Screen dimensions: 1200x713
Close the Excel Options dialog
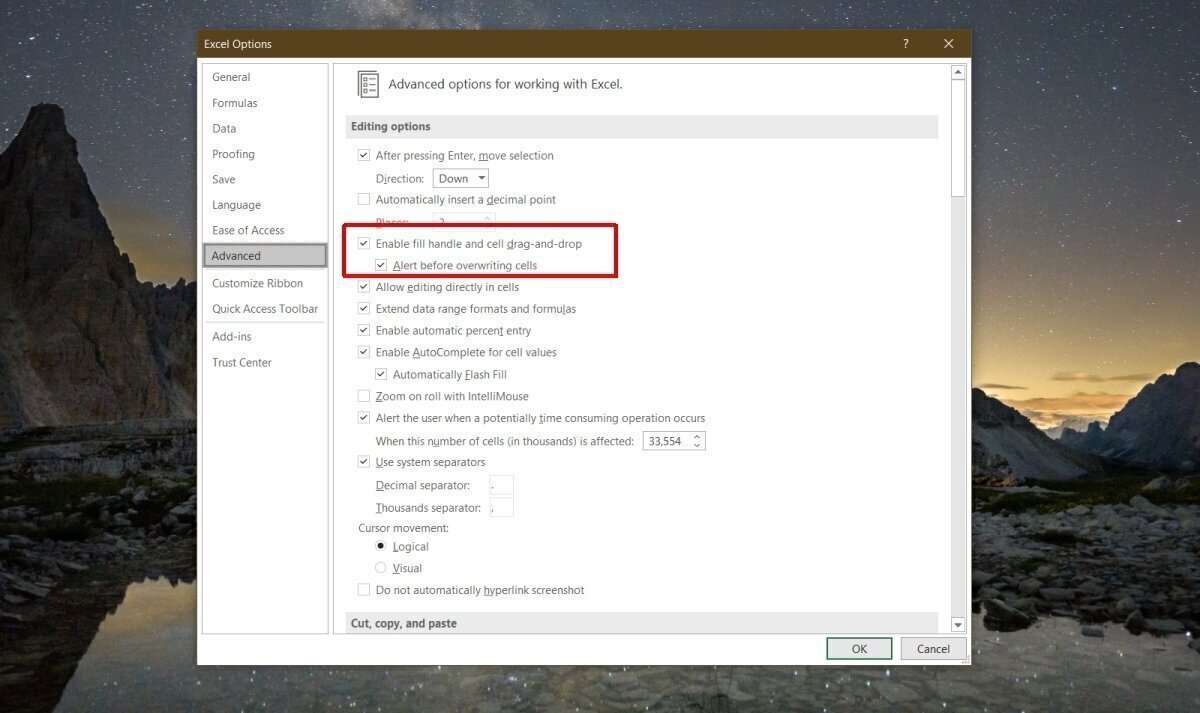[x=949, y=44]
